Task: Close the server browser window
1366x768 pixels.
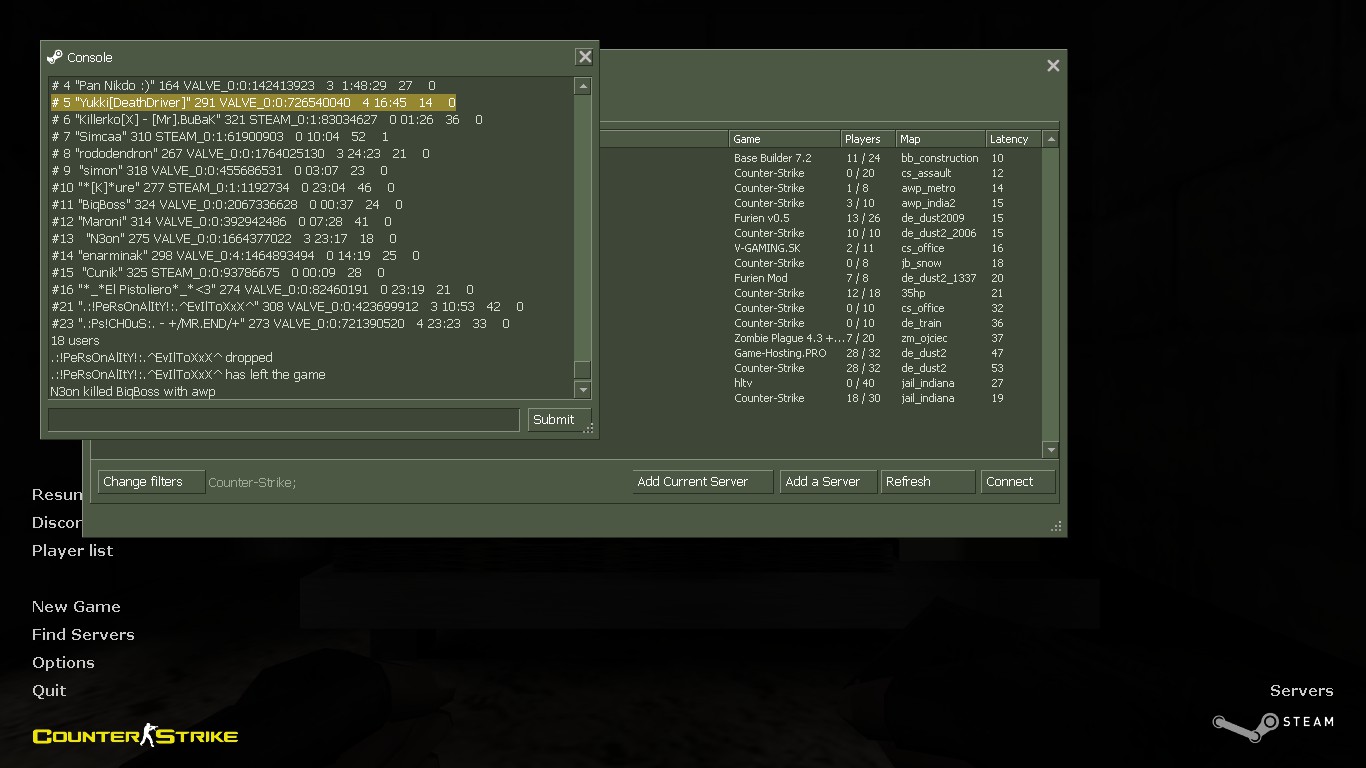Action: [1053, 66]
